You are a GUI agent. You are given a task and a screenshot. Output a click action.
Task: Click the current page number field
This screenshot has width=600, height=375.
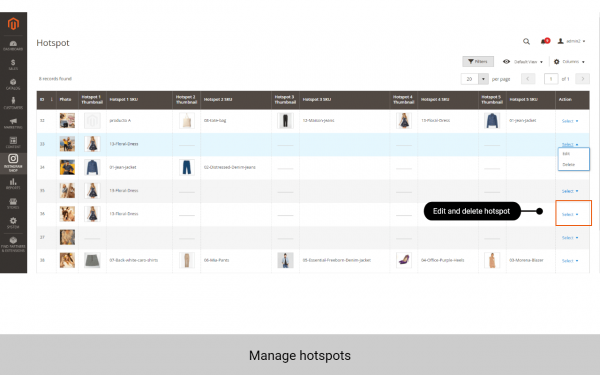click(551, 79)
